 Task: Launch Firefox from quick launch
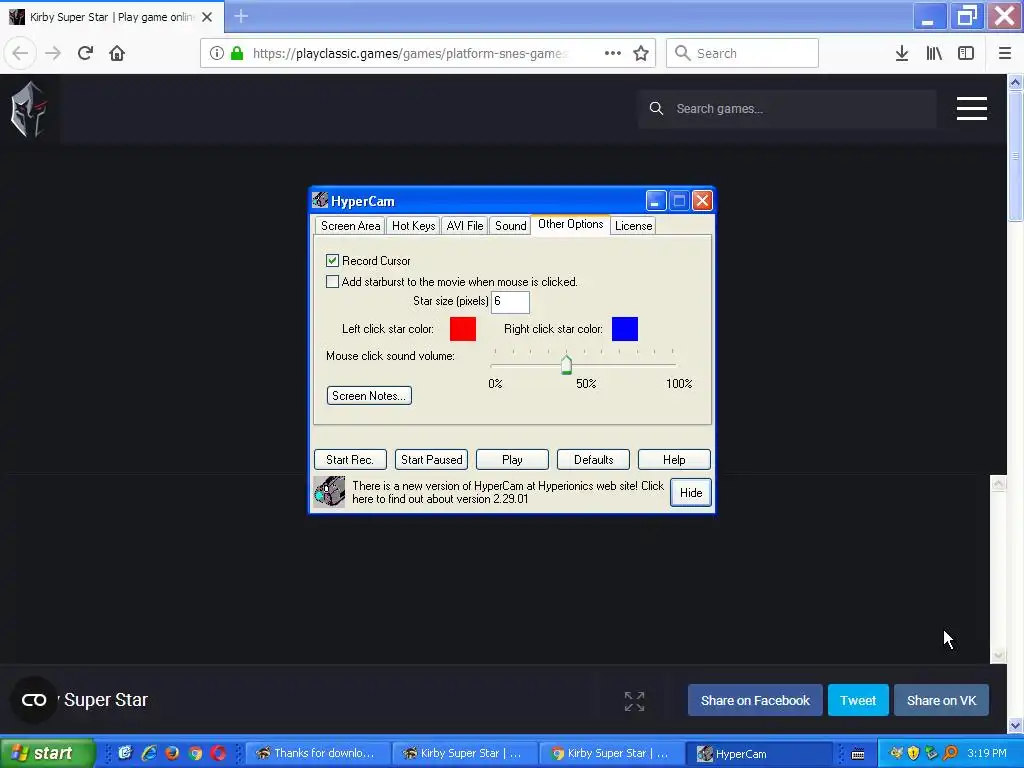(x=172, y=753)
